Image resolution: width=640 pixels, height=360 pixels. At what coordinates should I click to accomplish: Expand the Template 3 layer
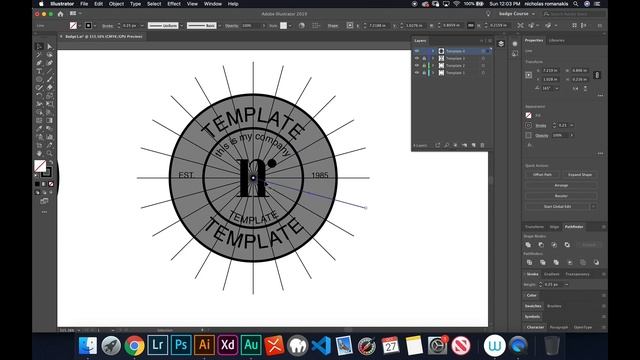(433, 58)
